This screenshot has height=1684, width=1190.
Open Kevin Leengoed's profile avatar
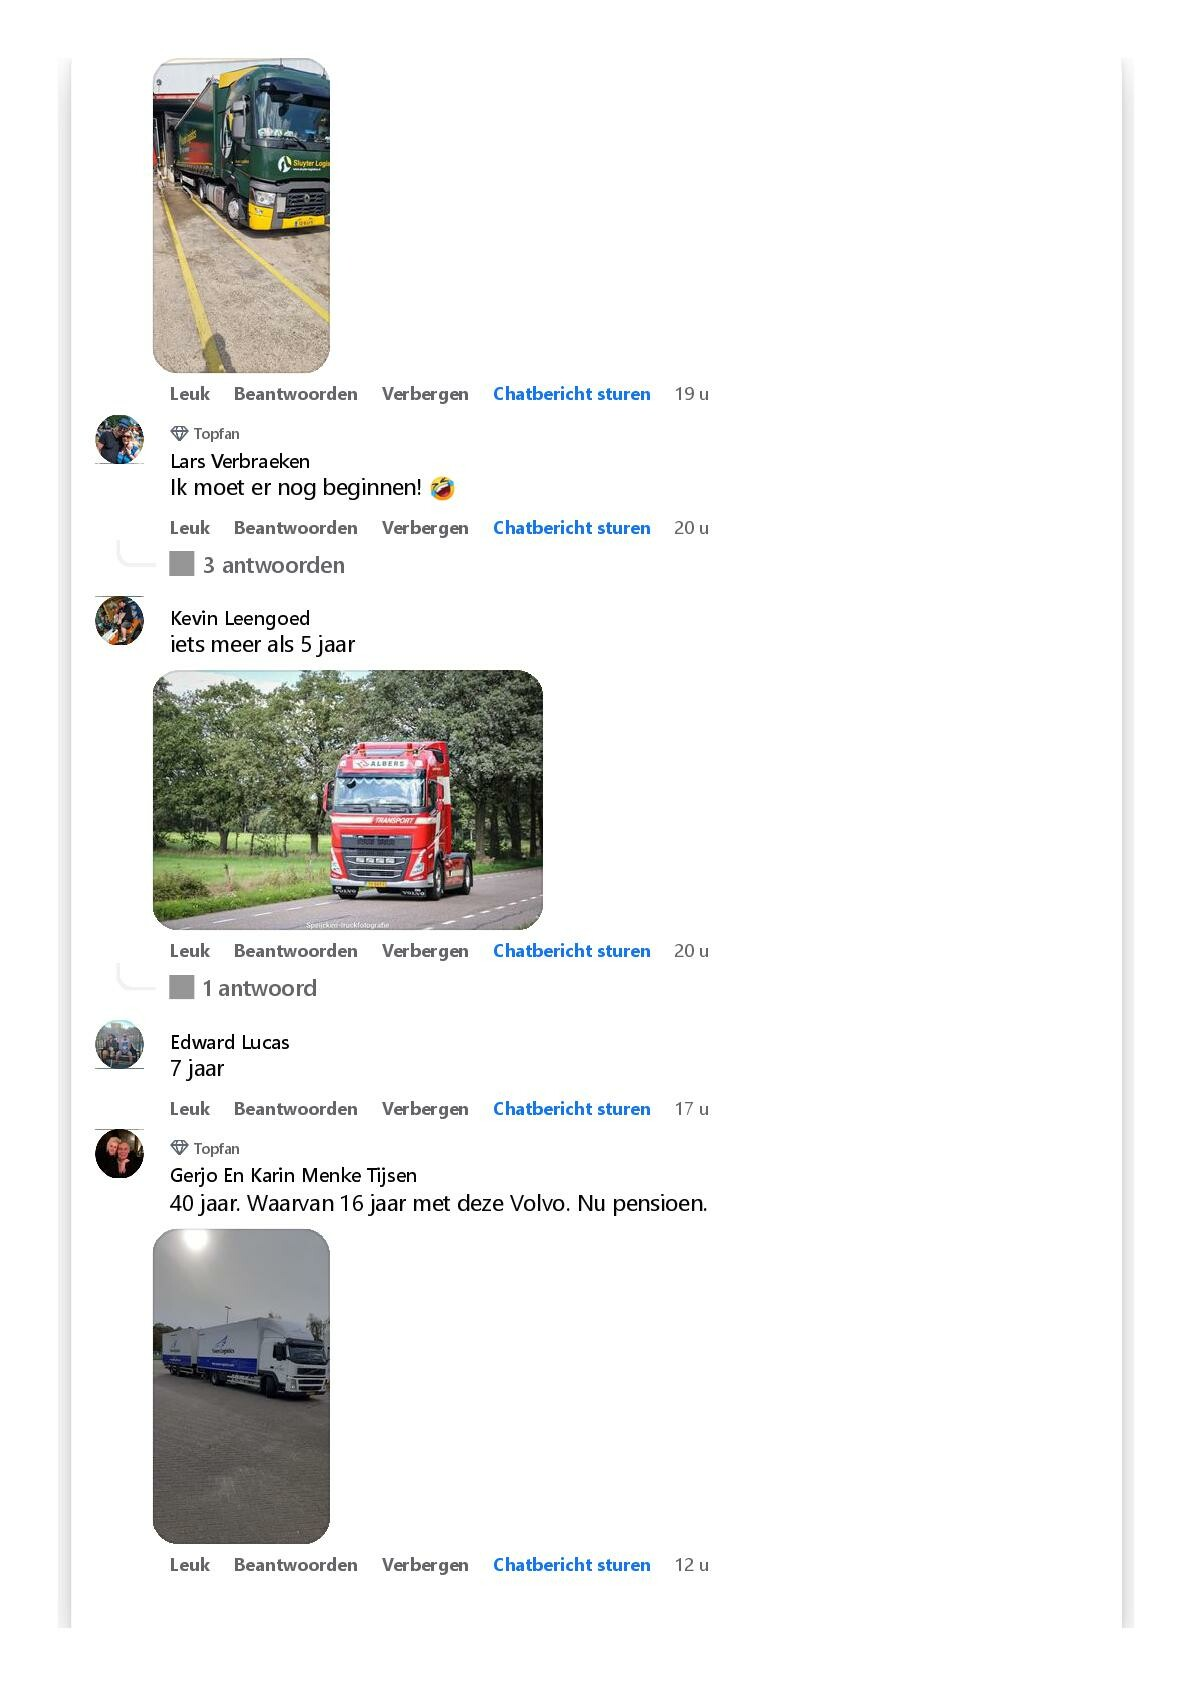(119, 621)
